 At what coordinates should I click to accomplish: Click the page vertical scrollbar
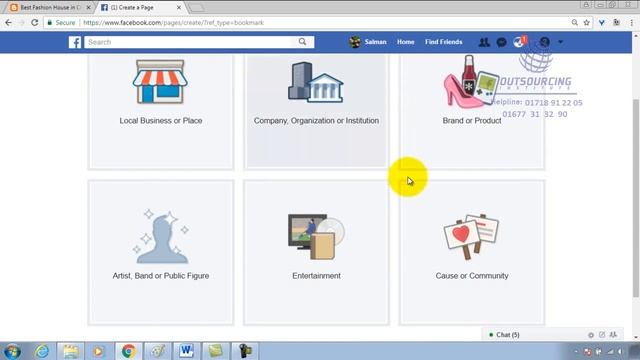coord(636,198)
